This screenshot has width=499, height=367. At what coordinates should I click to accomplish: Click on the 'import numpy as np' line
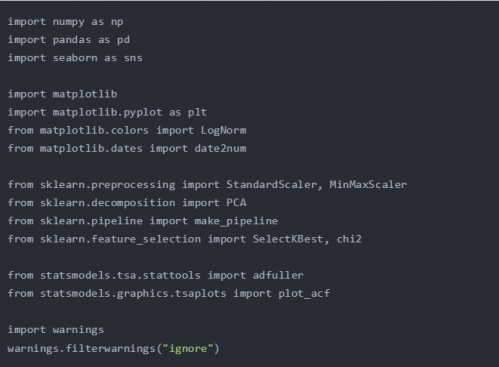[x=65, y=22]
